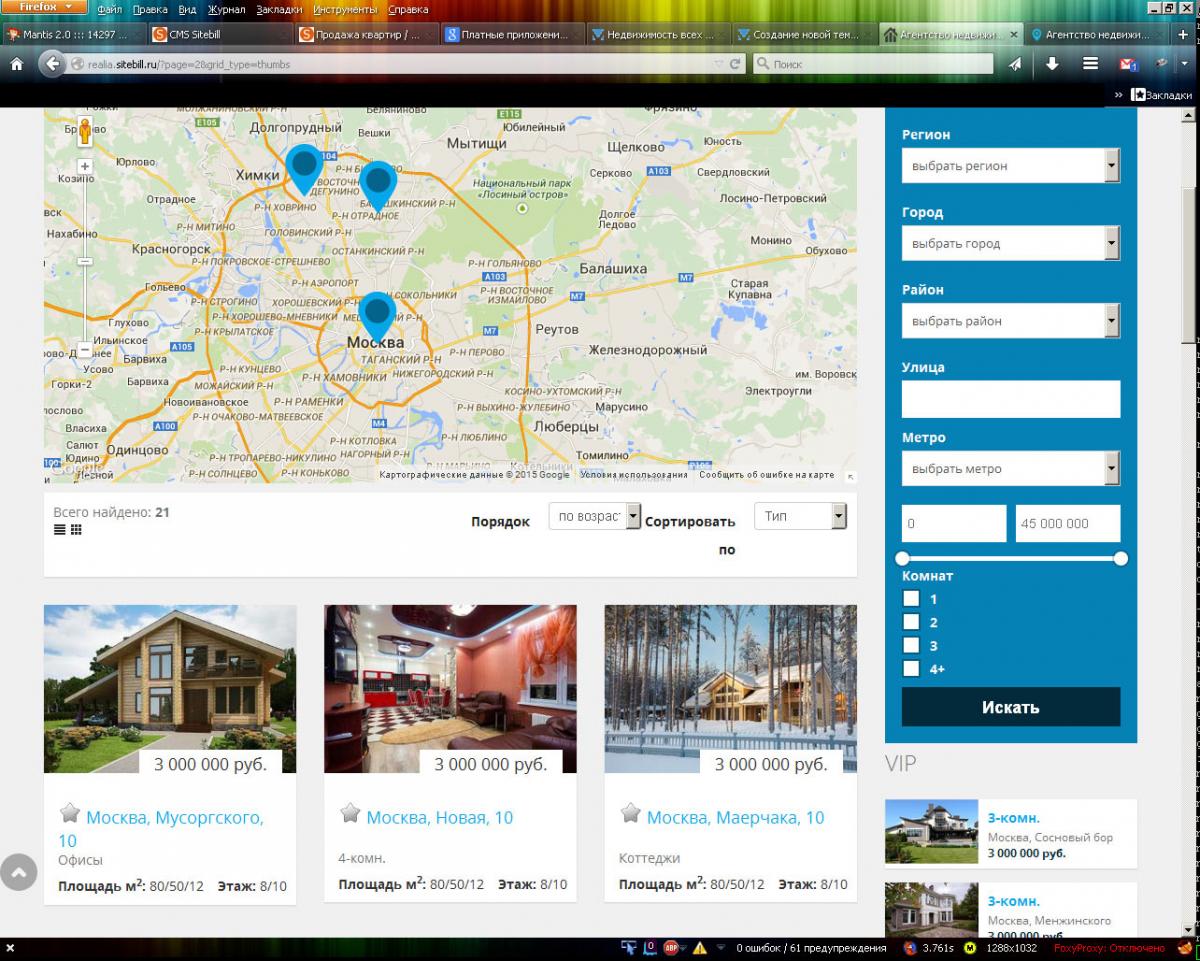Open the Файл menu
This screenshot has height=961, width=1200.
pos(110,9)
